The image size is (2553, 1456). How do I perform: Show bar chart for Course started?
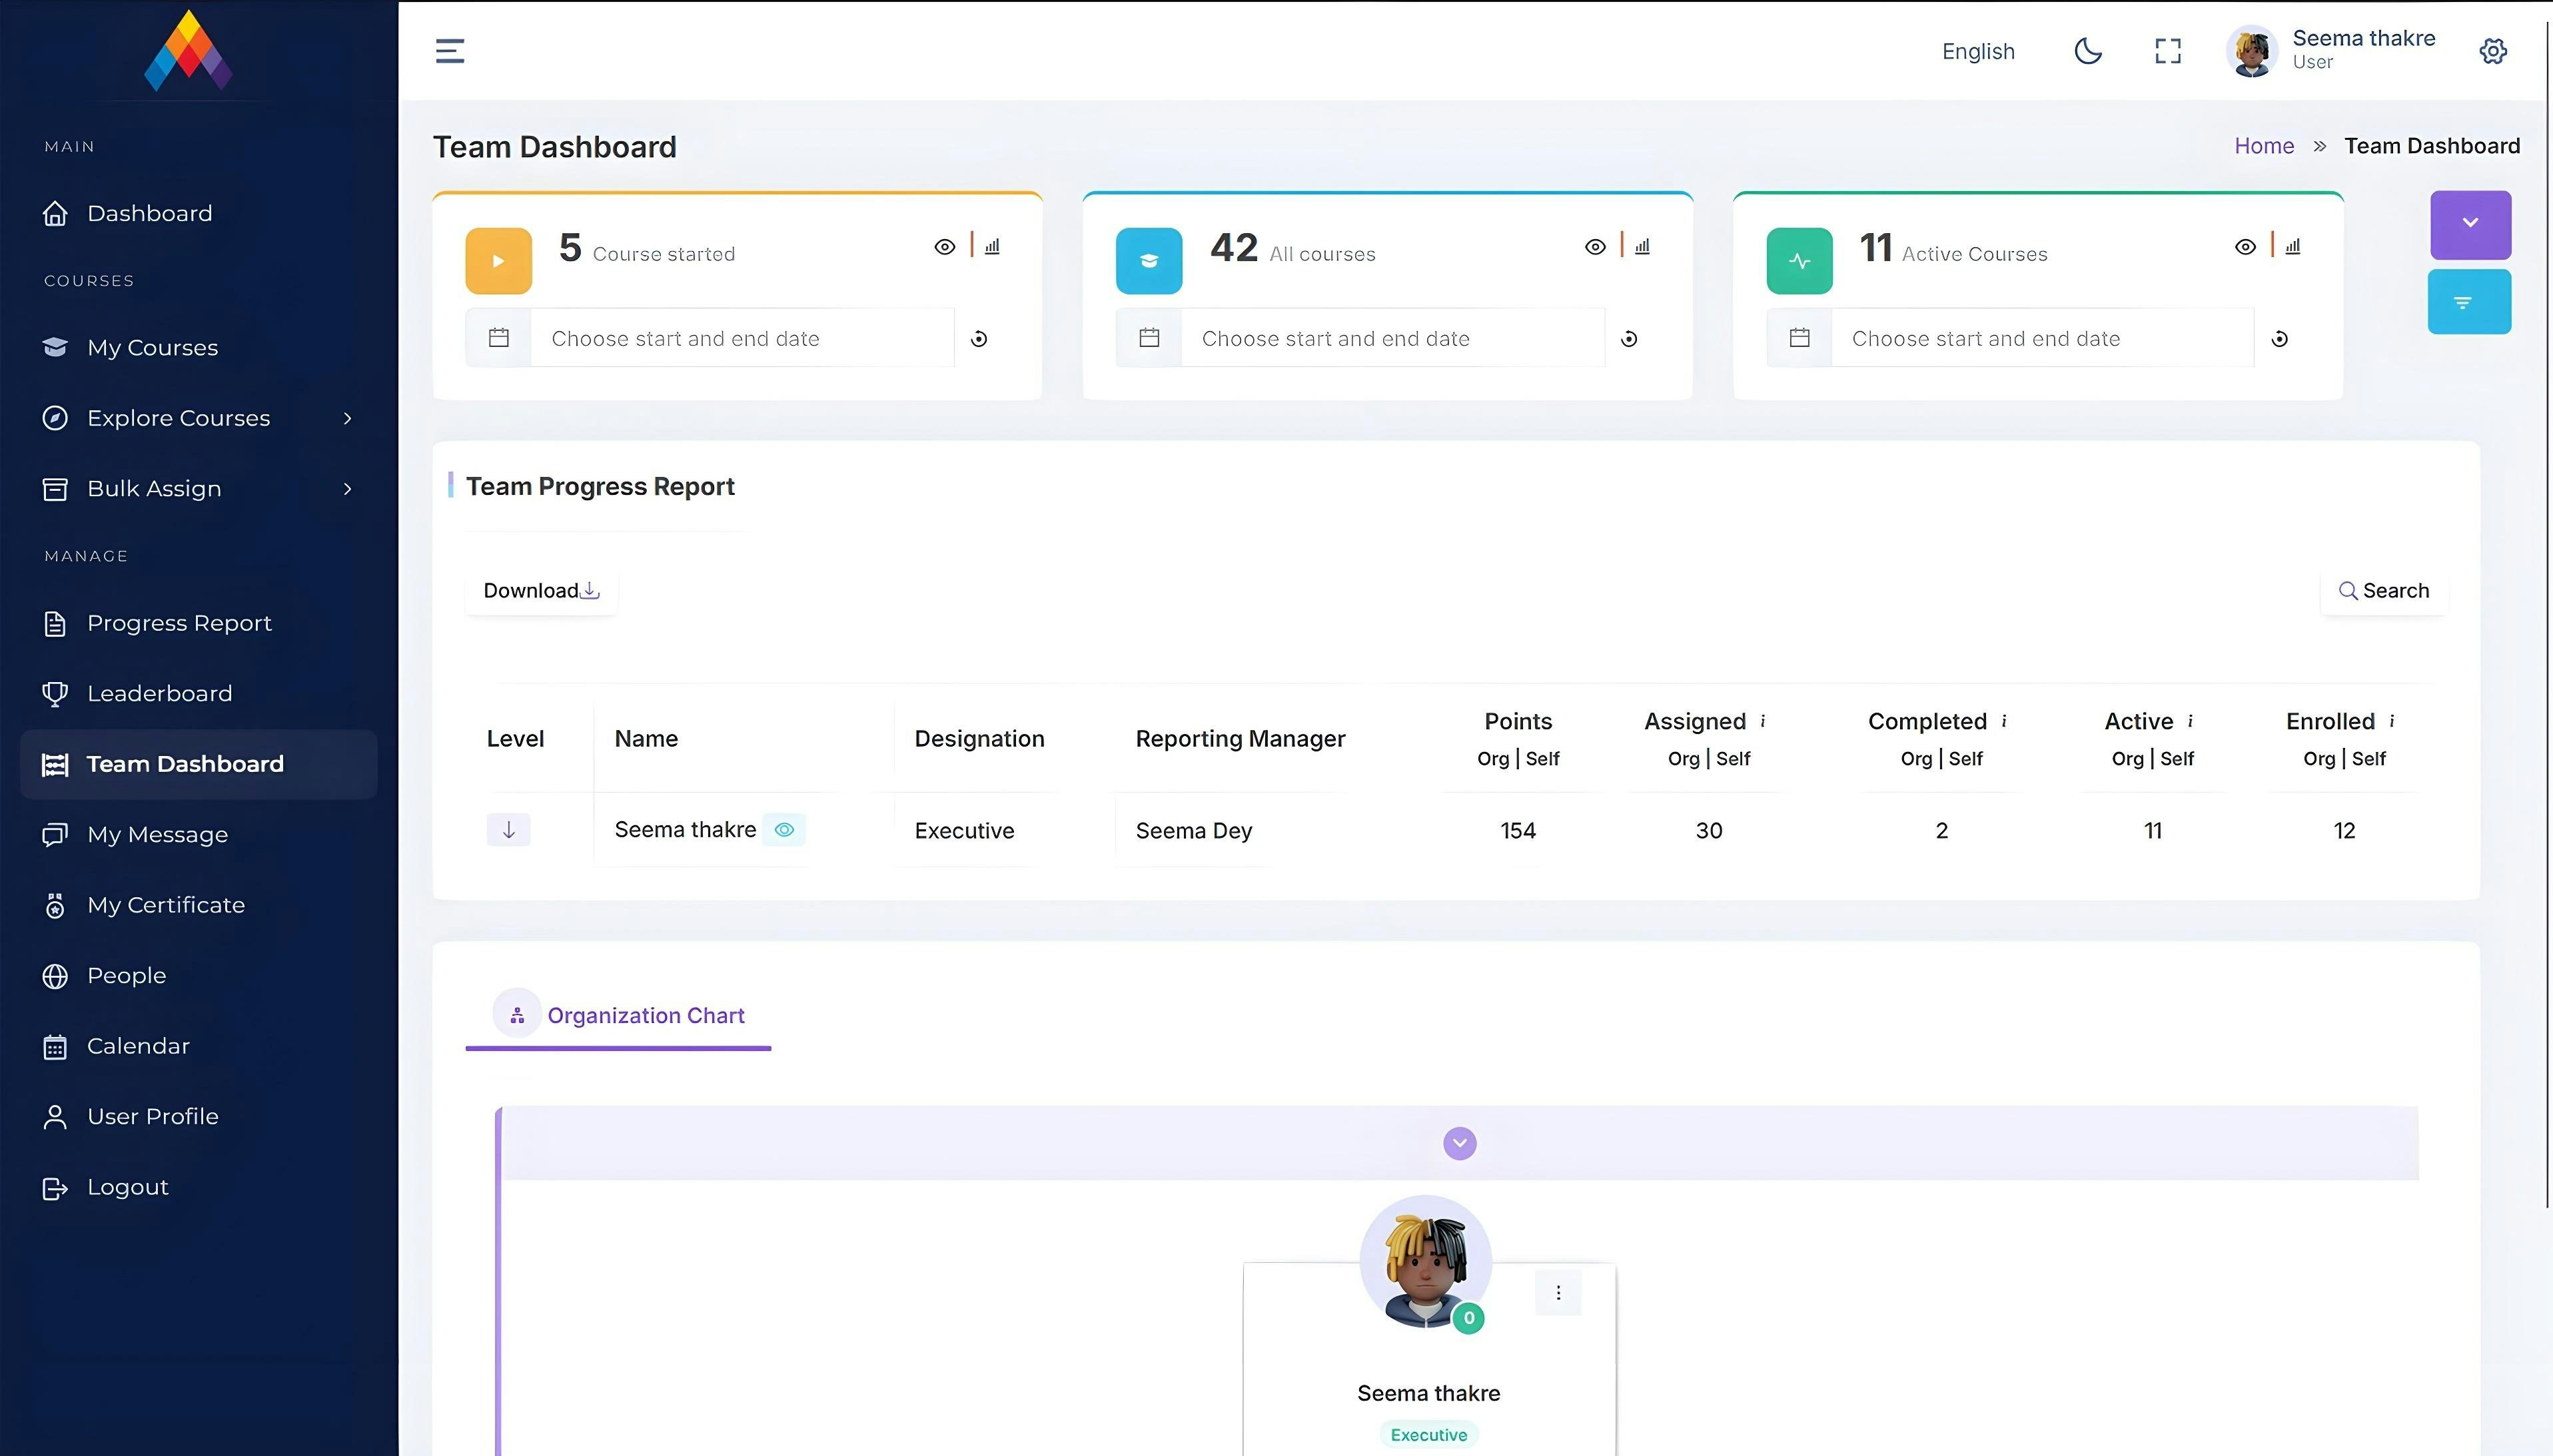pyautogui.click(x=992, y=246)
